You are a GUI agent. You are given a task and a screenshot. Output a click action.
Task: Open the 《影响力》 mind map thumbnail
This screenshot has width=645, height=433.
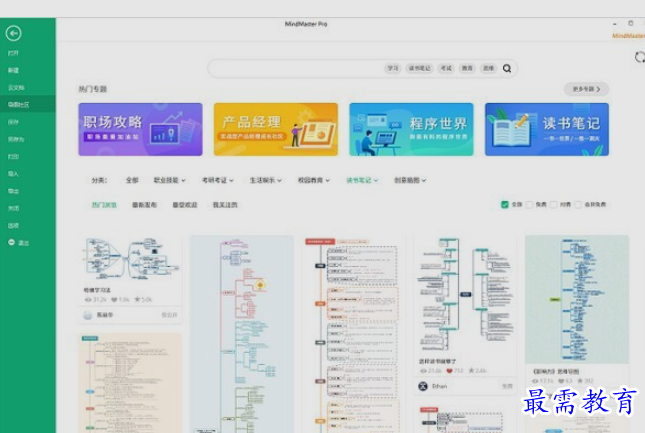tap(577, 299)
